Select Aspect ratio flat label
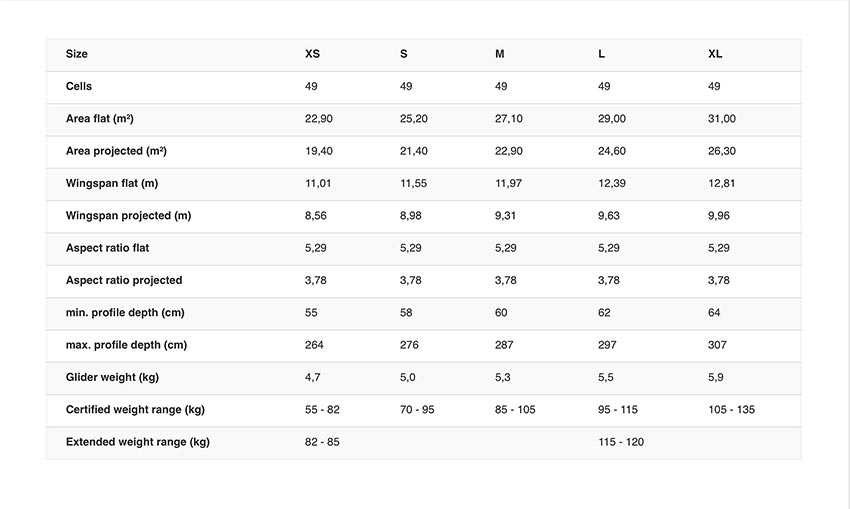The height and width of the screenshot is (509, 850). 107,248
